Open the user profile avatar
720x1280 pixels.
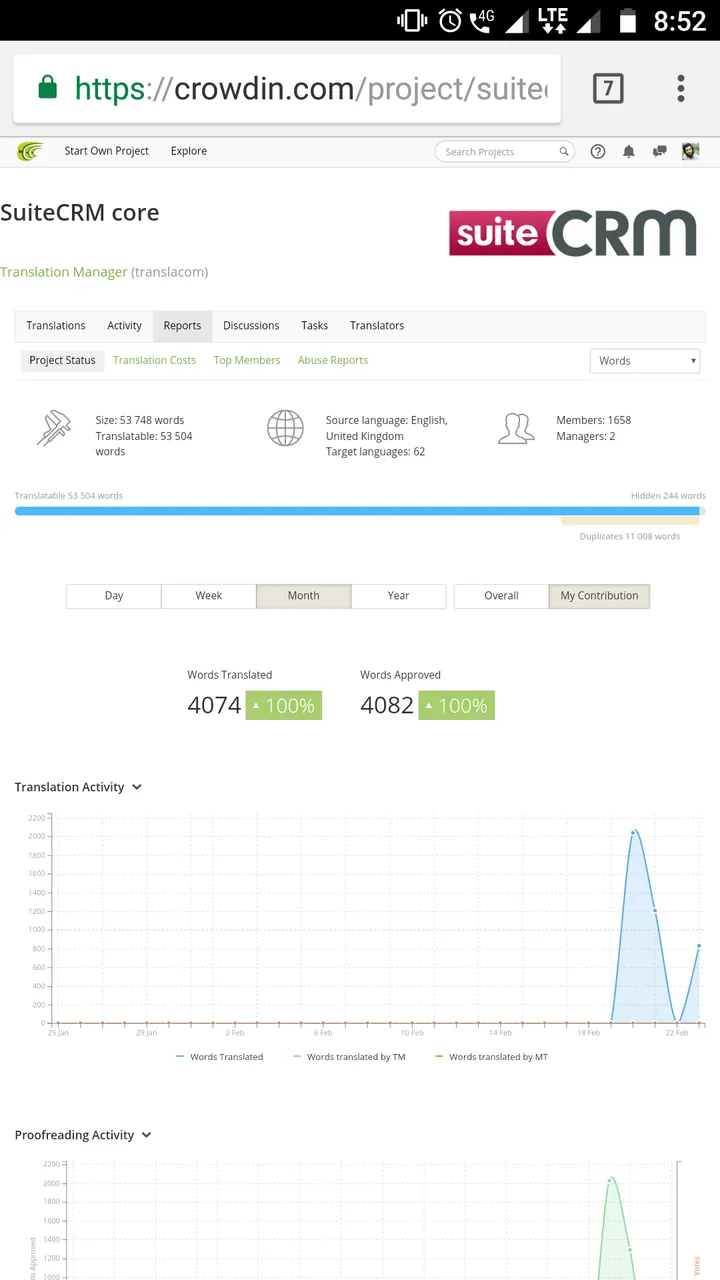pyautogui.click(x=690, y=151)
